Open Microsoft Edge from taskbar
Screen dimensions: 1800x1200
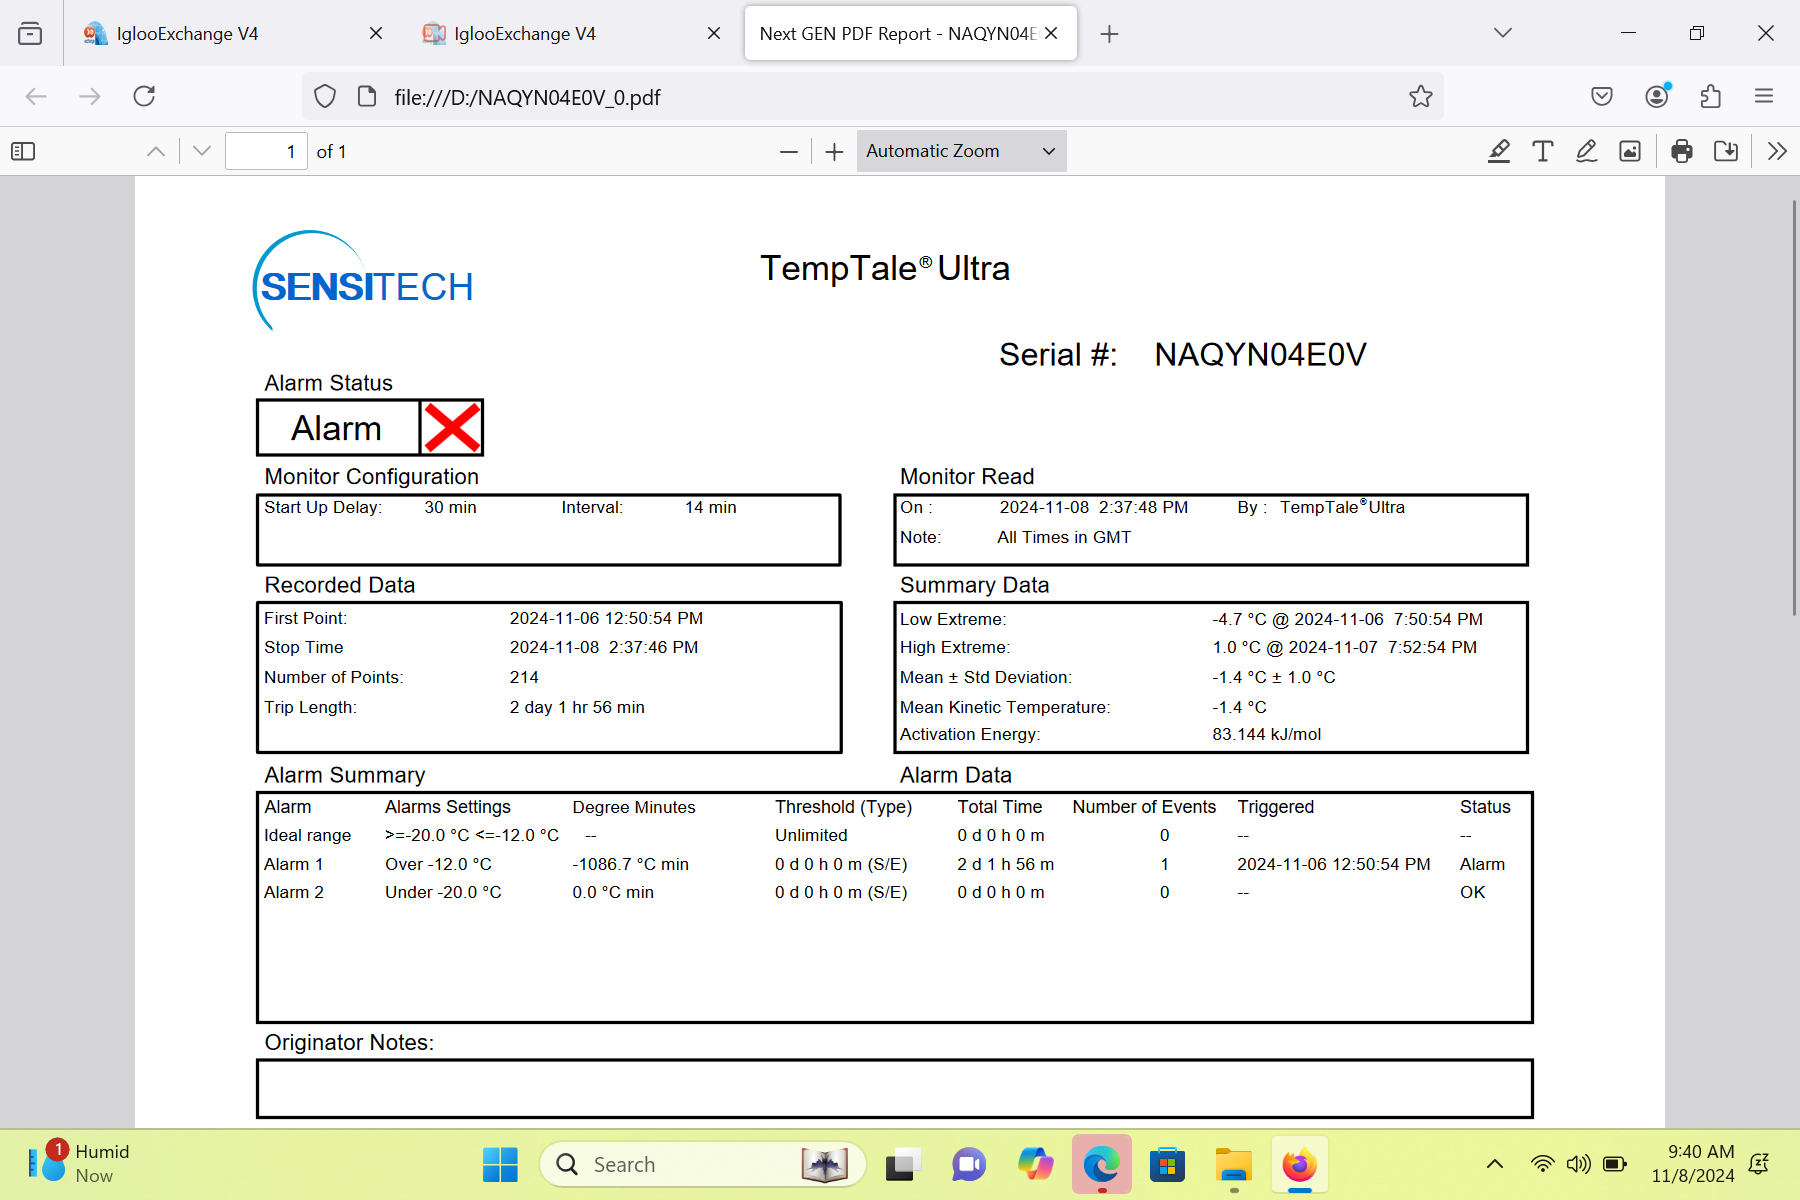1101,1165
